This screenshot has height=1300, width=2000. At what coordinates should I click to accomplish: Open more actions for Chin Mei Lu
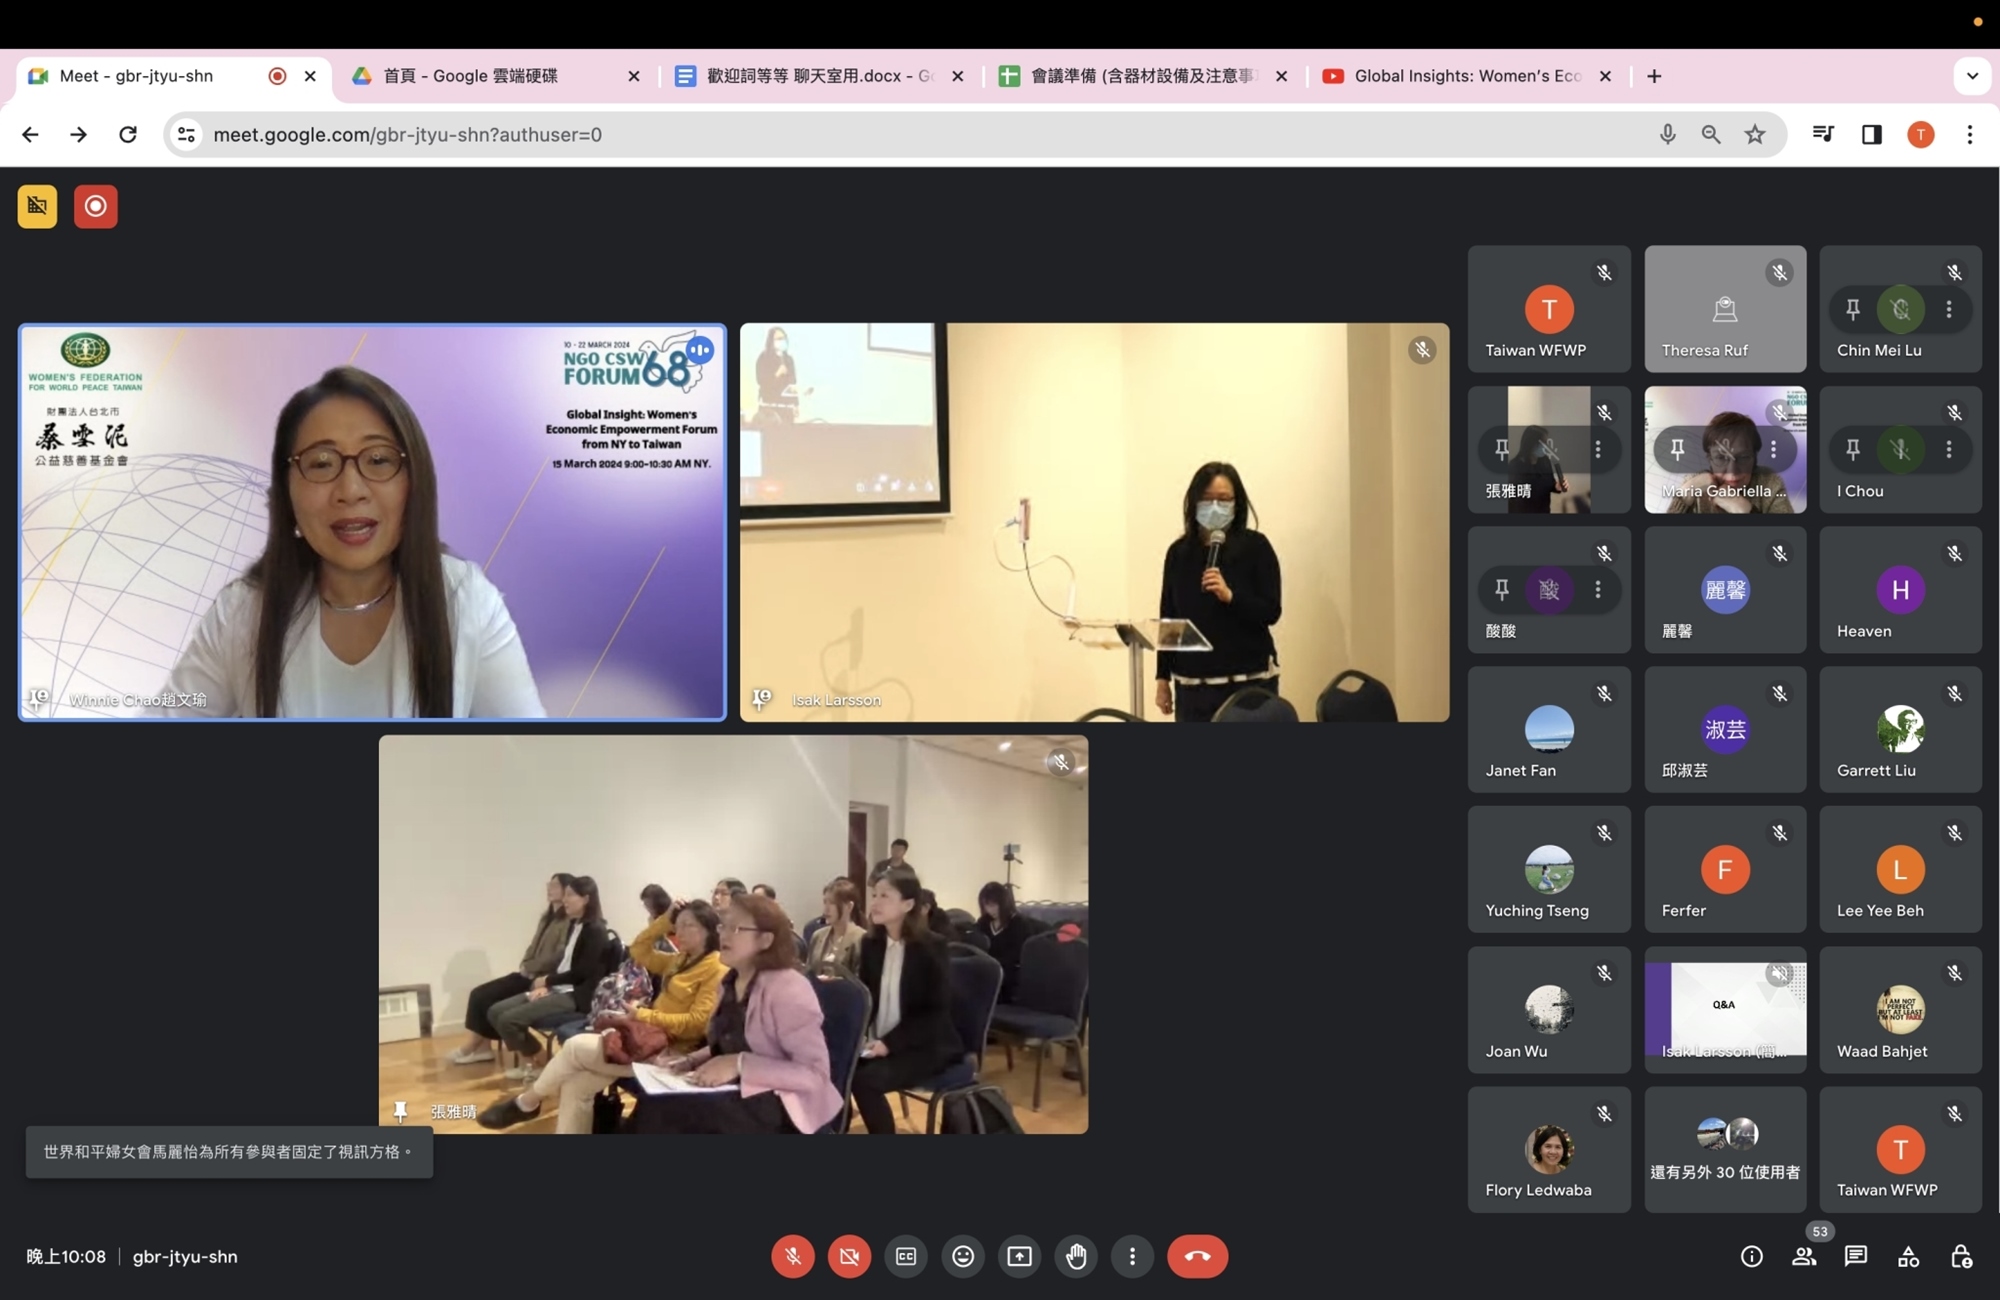pyautogui.click(x=1949, y=309)
